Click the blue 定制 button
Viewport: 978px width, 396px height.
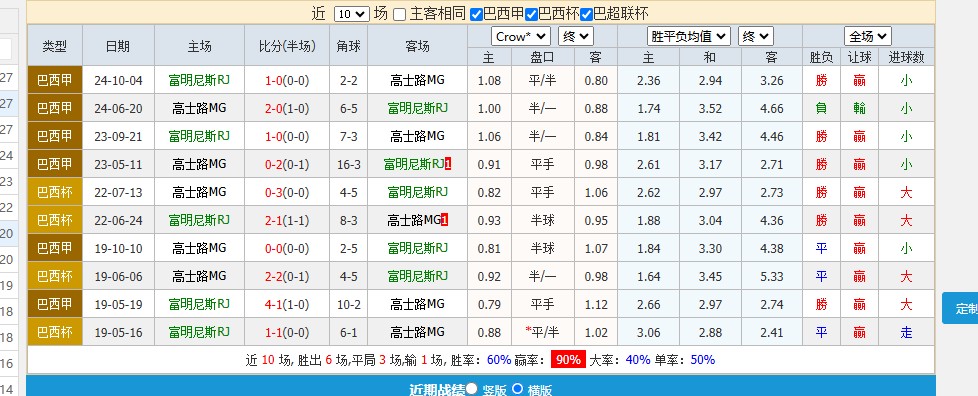(960, 308)
